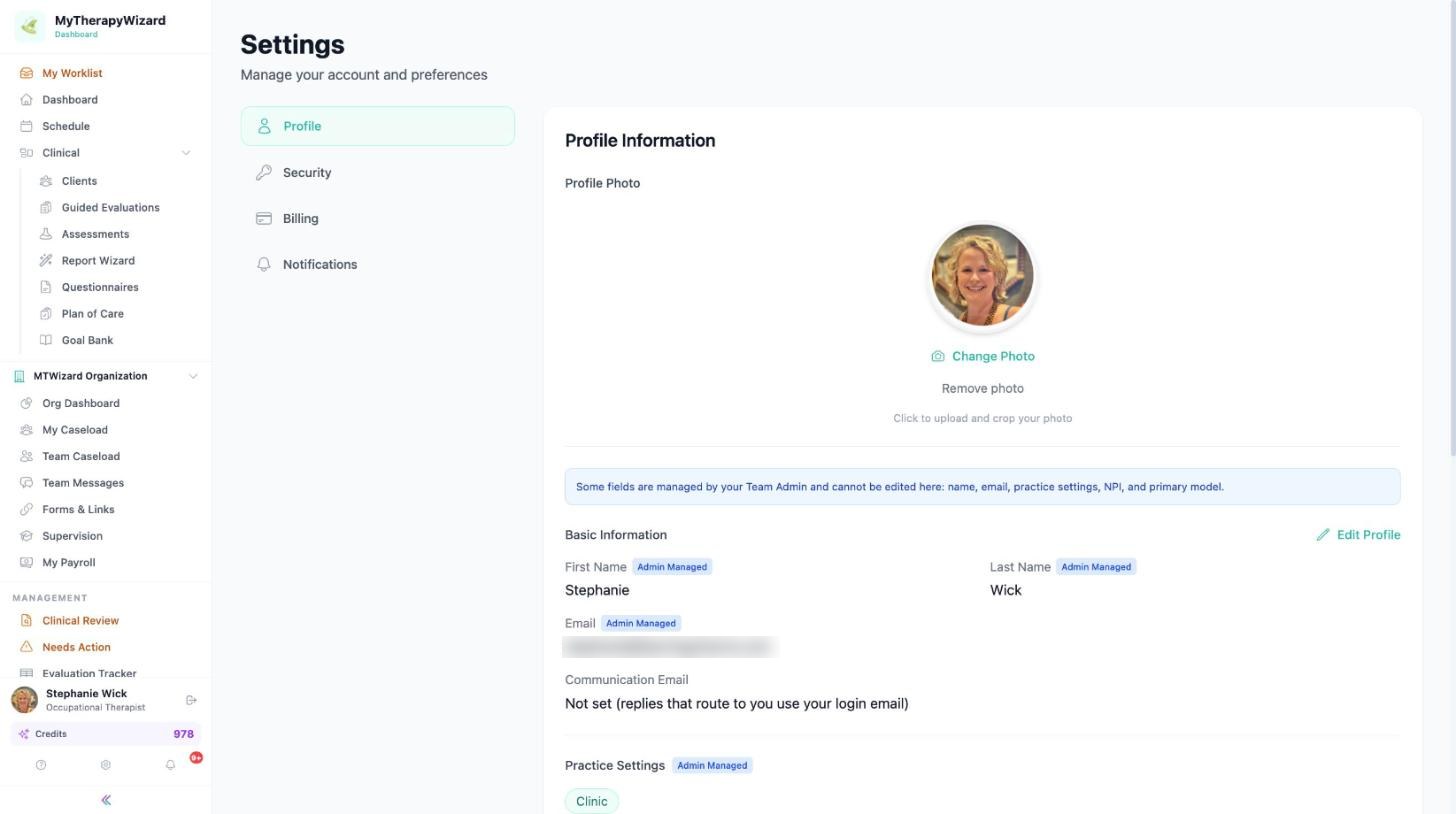Select the Profile settings tab
The width and height of the screenshot is (1456, 814).
tap(378, 126)
